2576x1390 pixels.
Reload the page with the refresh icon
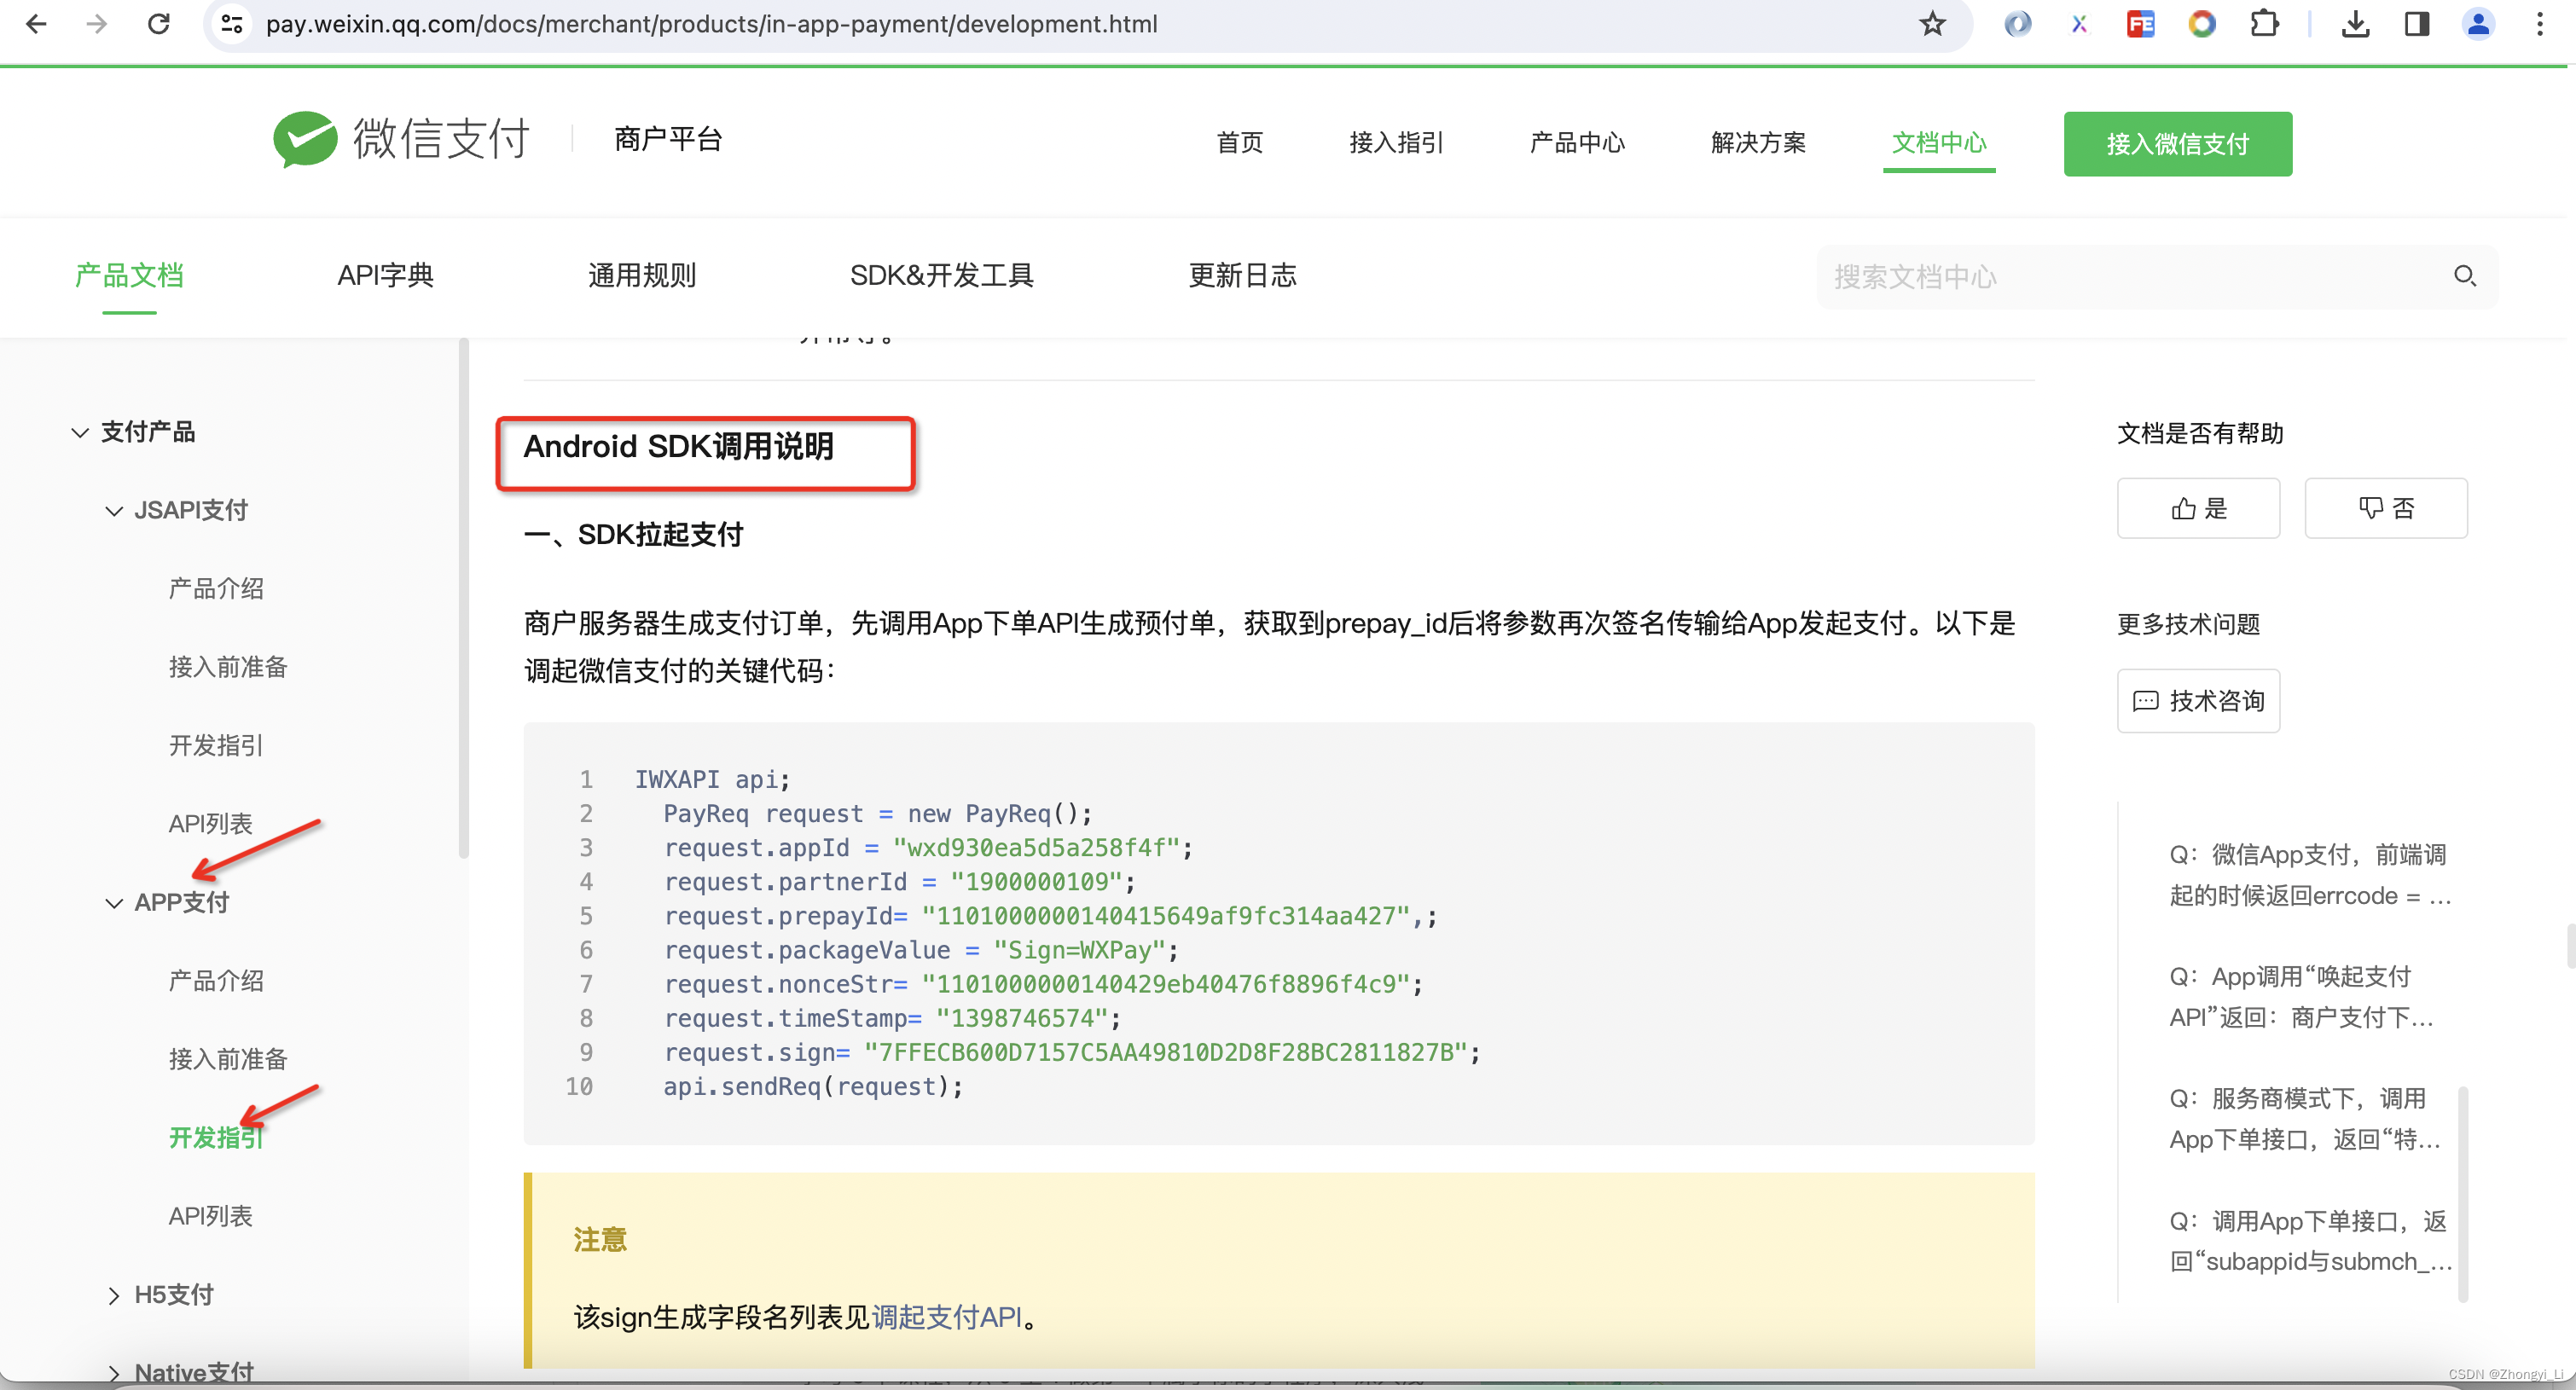(158, 23)
